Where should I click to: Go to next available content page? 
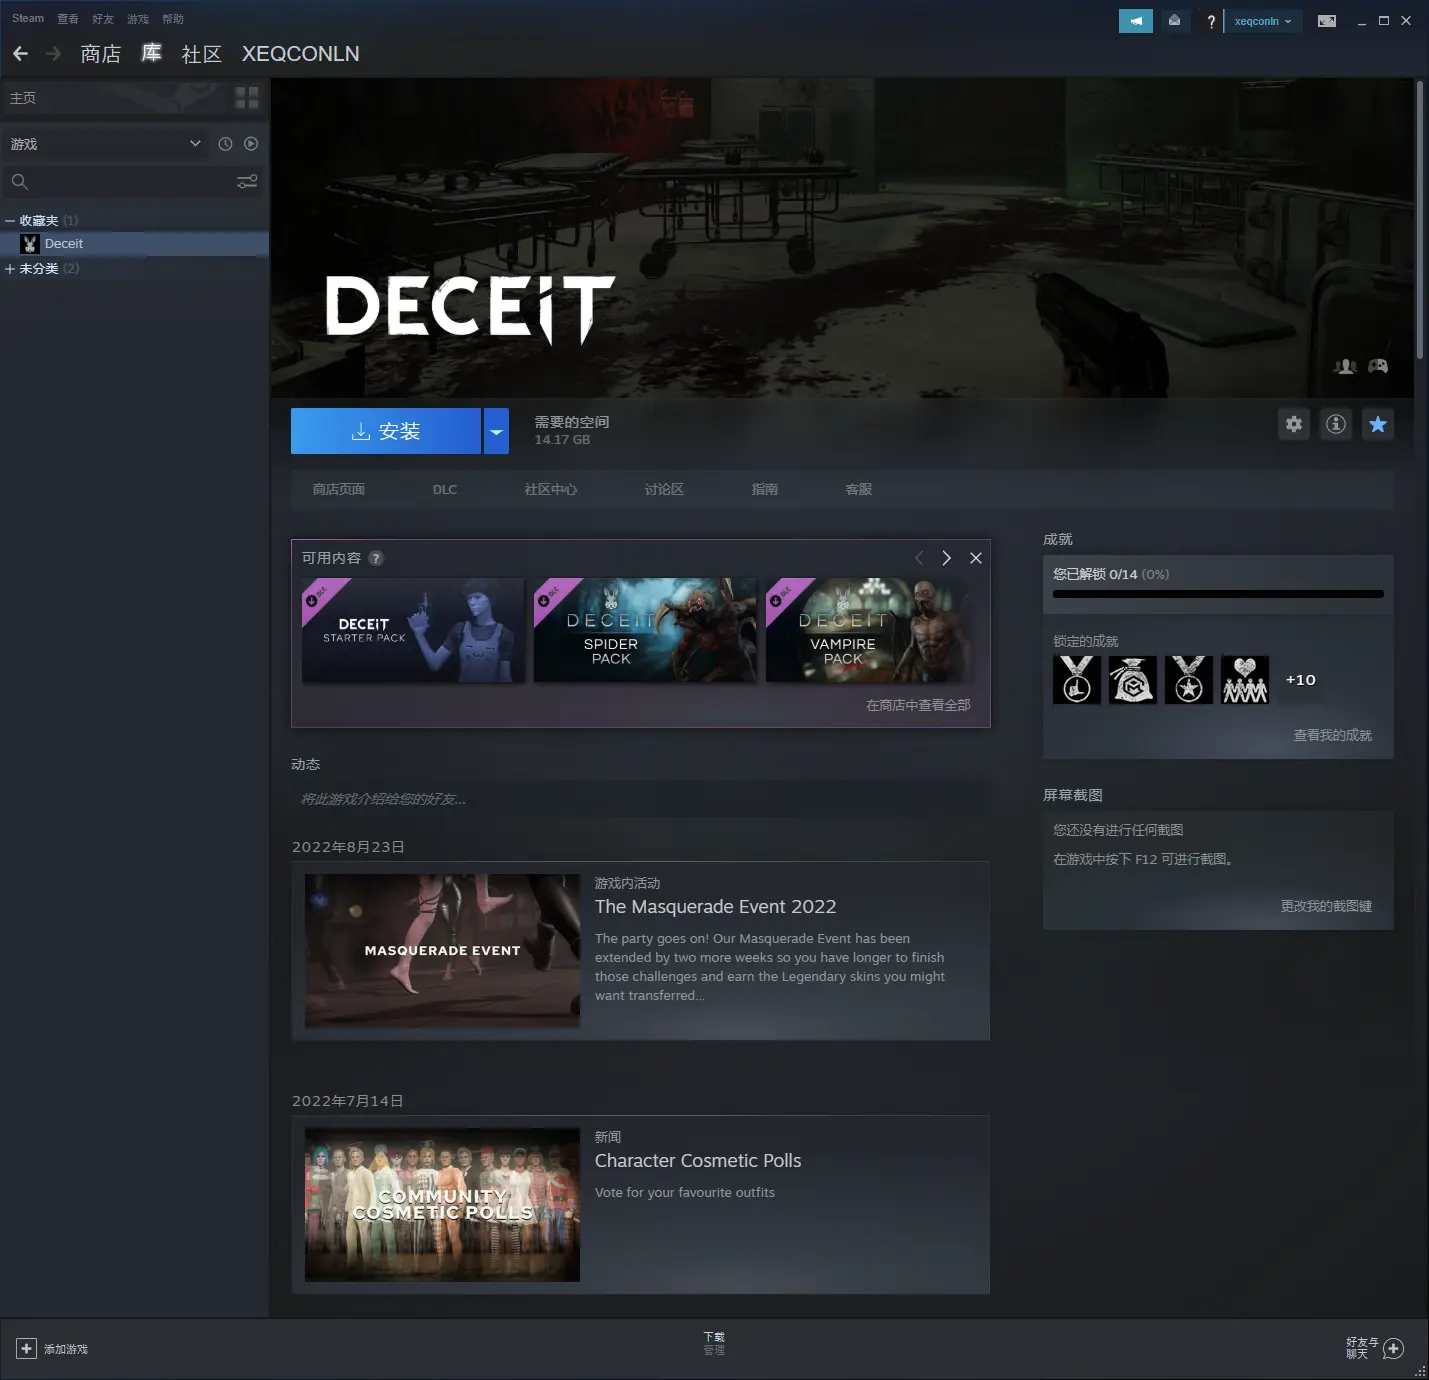(946, 558)
